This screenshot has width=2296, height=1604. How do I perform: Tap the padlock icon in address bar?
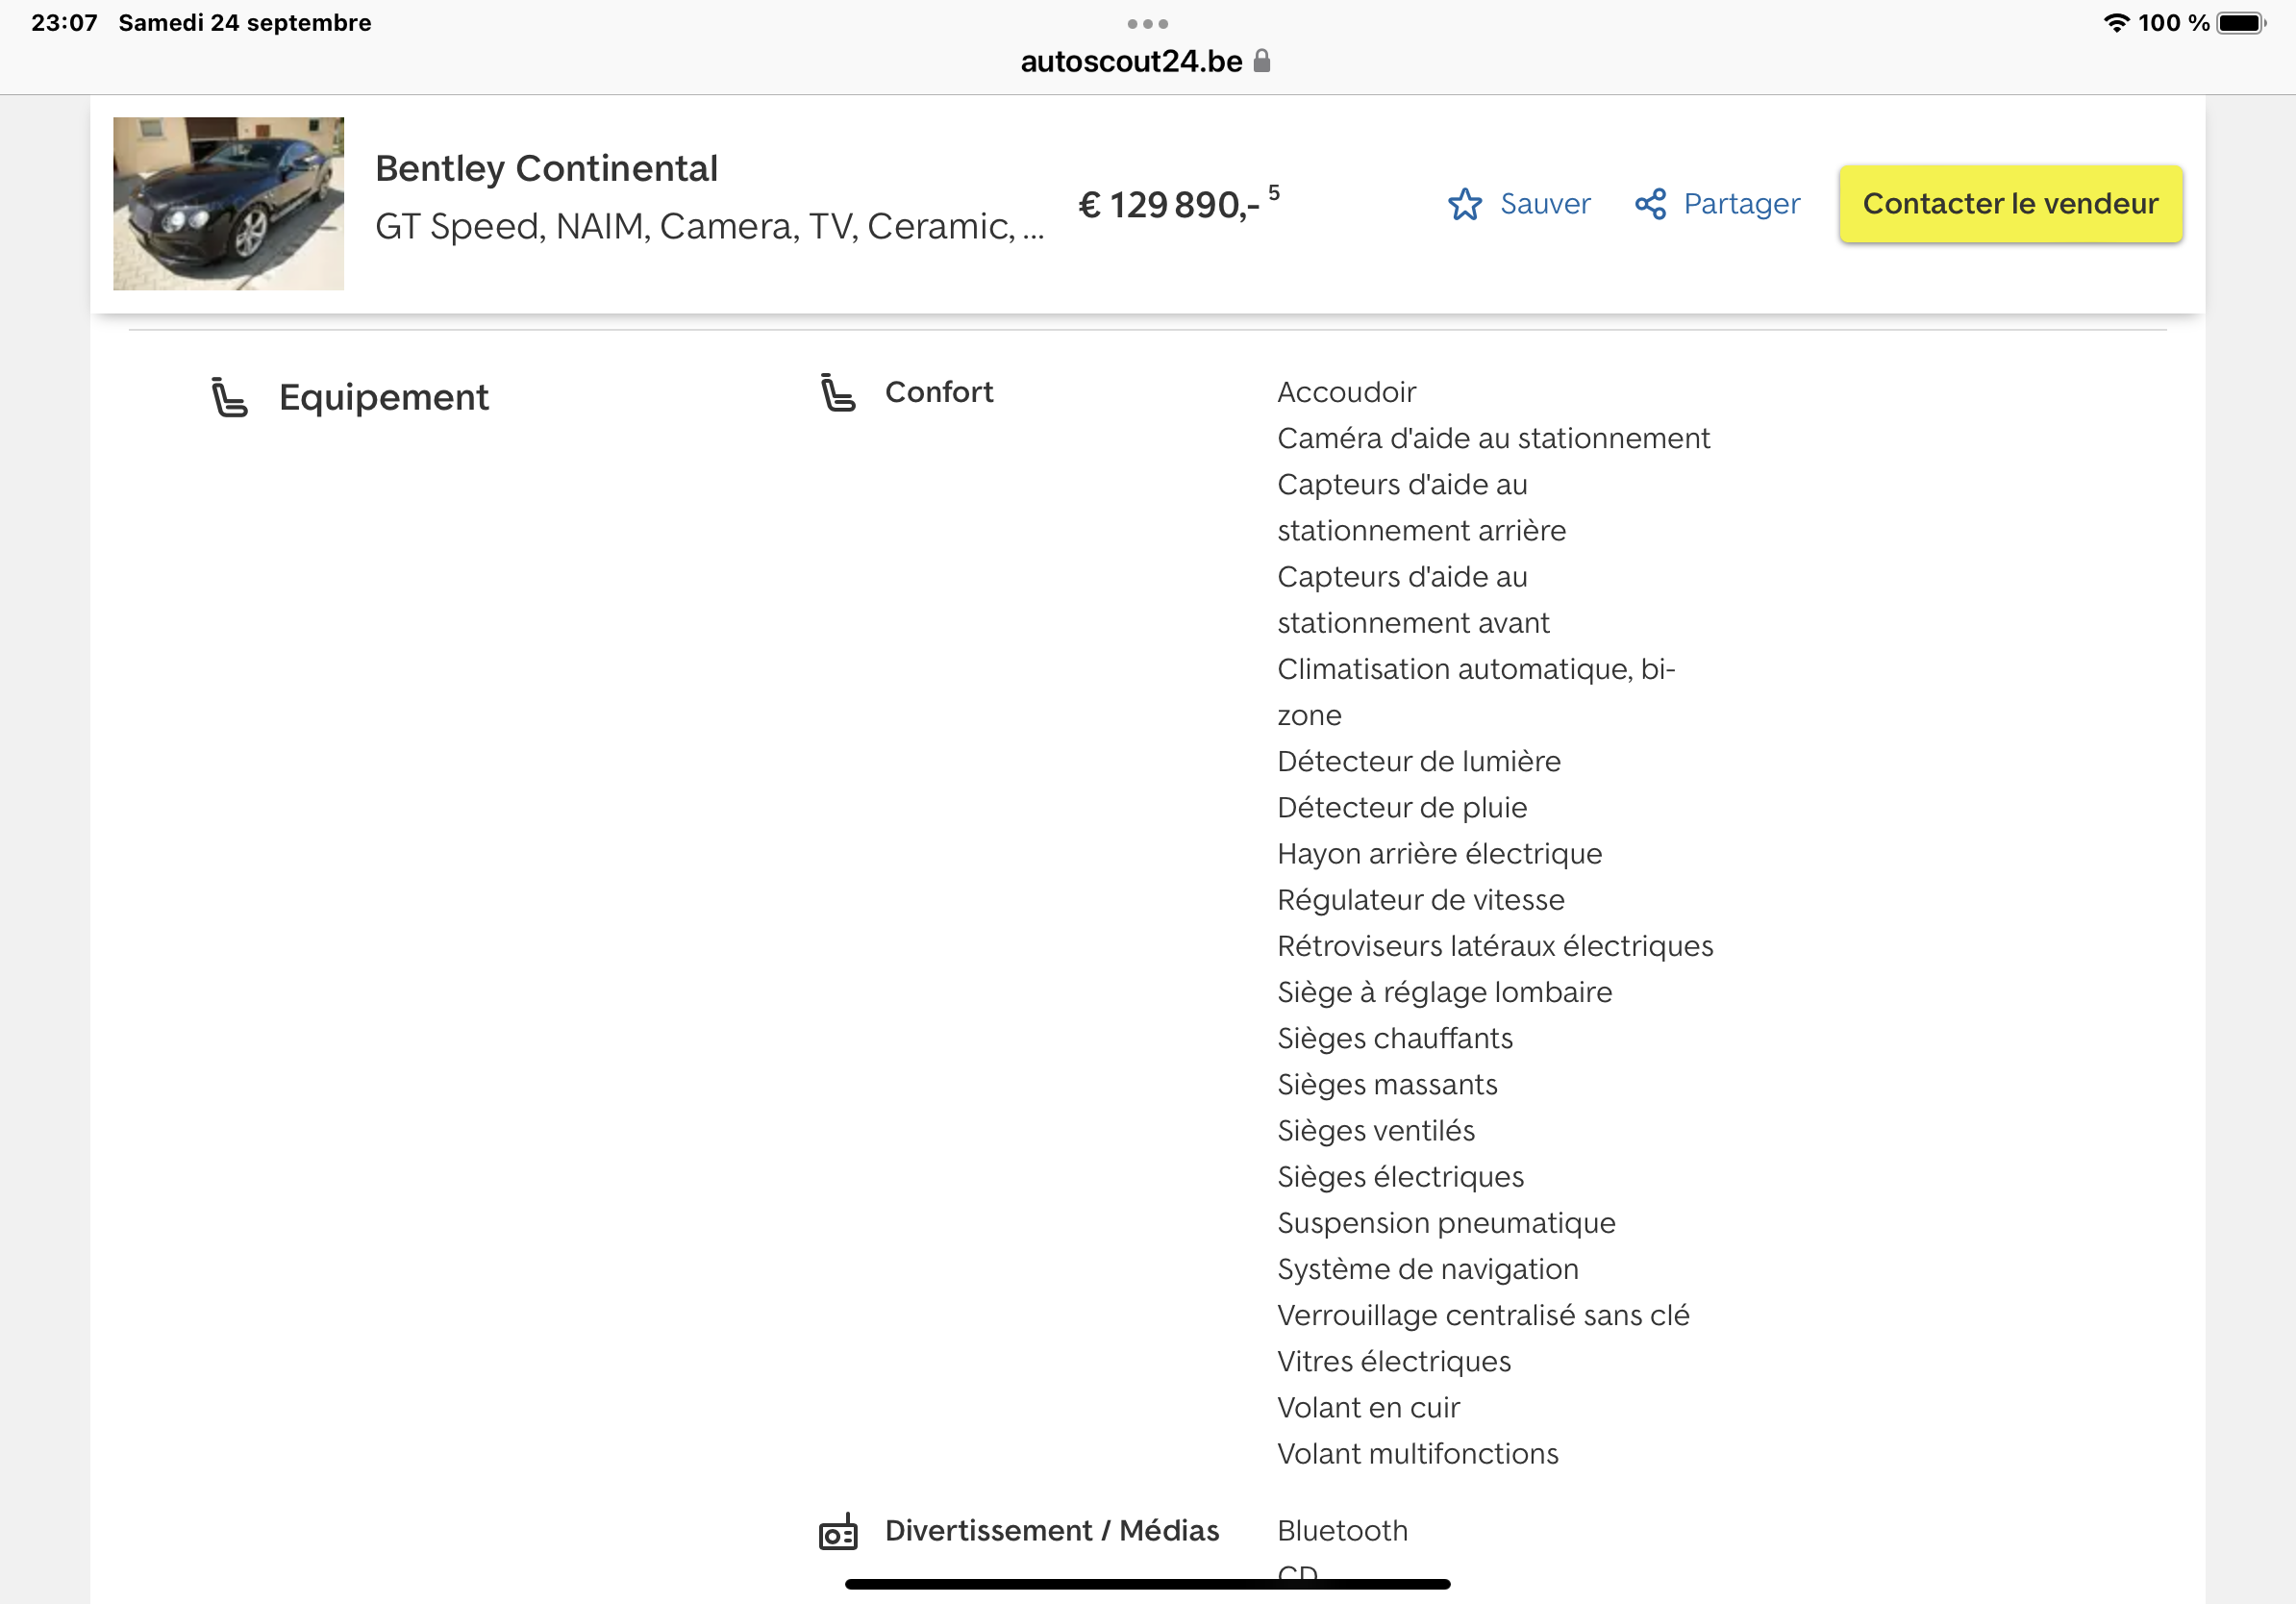1262,61
